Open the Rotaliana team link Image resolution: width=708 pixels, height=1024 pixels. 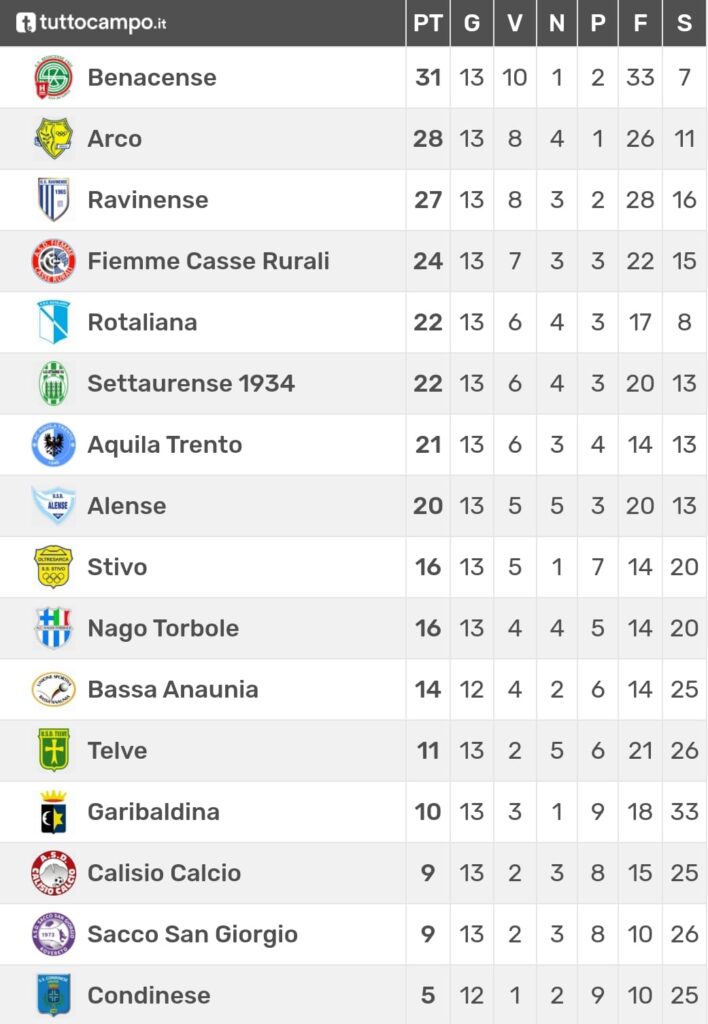(x=142, y=322)
